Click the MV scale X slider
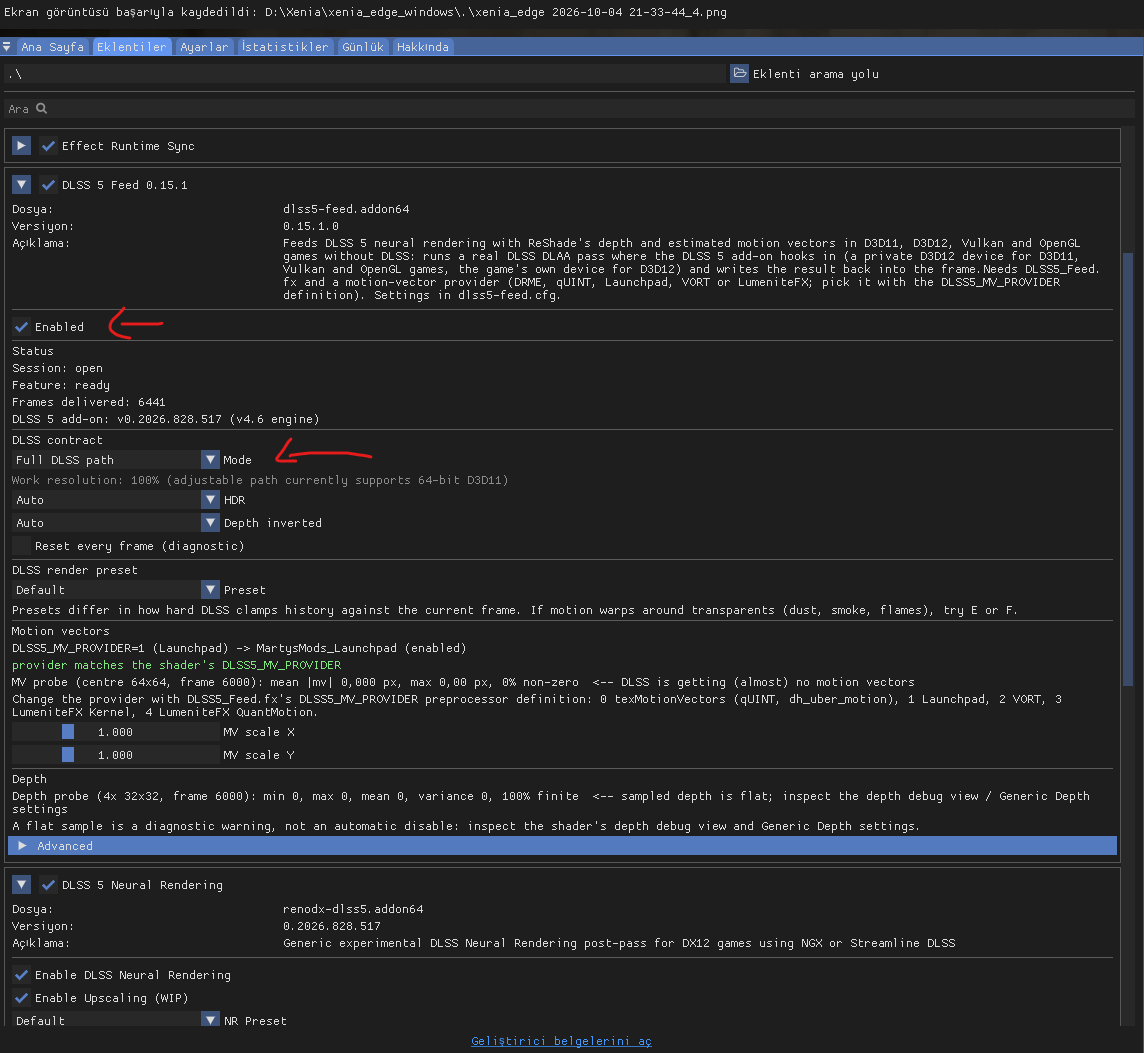 coord(116,732)
